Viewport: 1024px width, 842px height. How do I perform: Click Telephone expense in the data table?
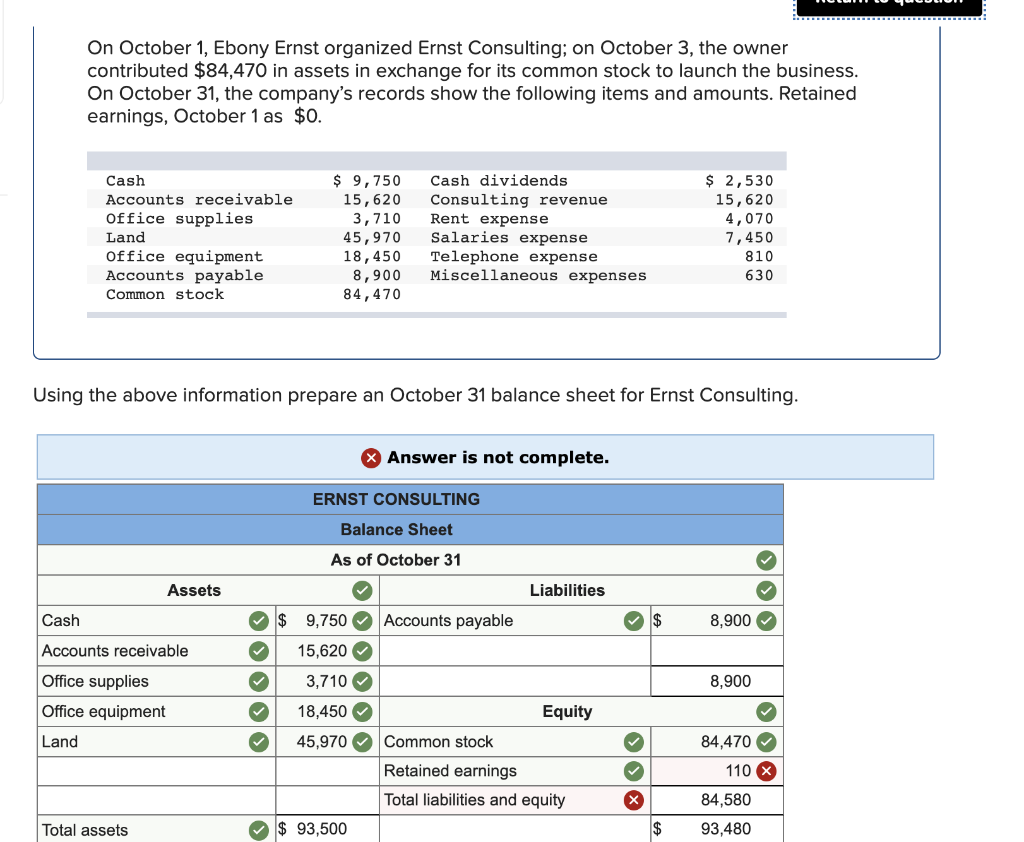(513, 257)
